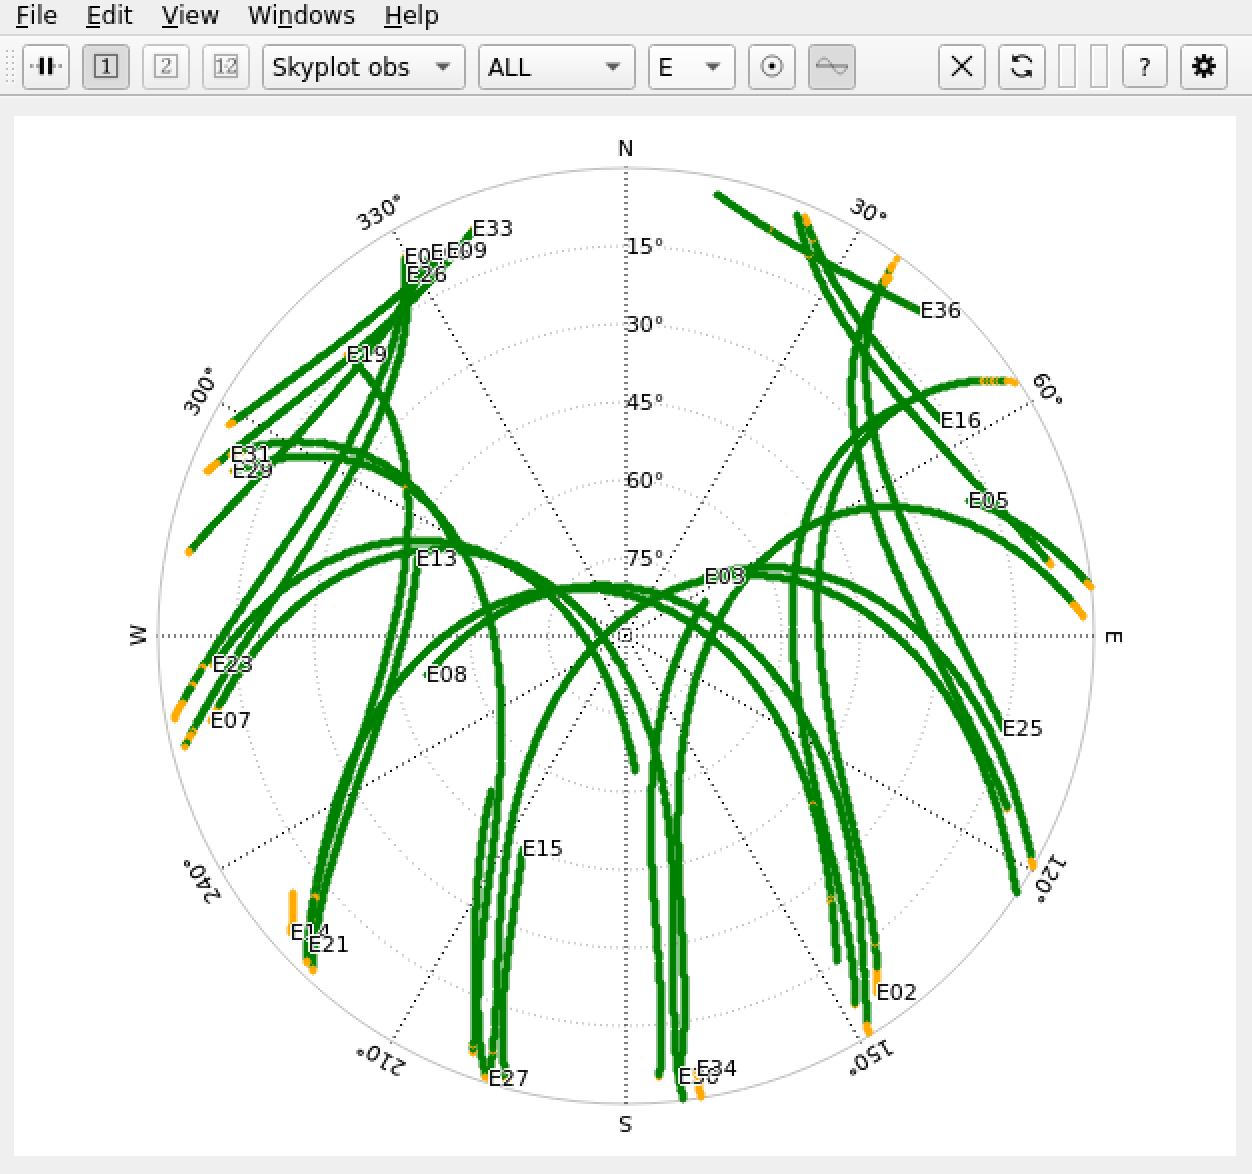The width and height of the screenshot is (1252, 1174).
Task: Open the Edit menu
Action: [x=108, y=15]
